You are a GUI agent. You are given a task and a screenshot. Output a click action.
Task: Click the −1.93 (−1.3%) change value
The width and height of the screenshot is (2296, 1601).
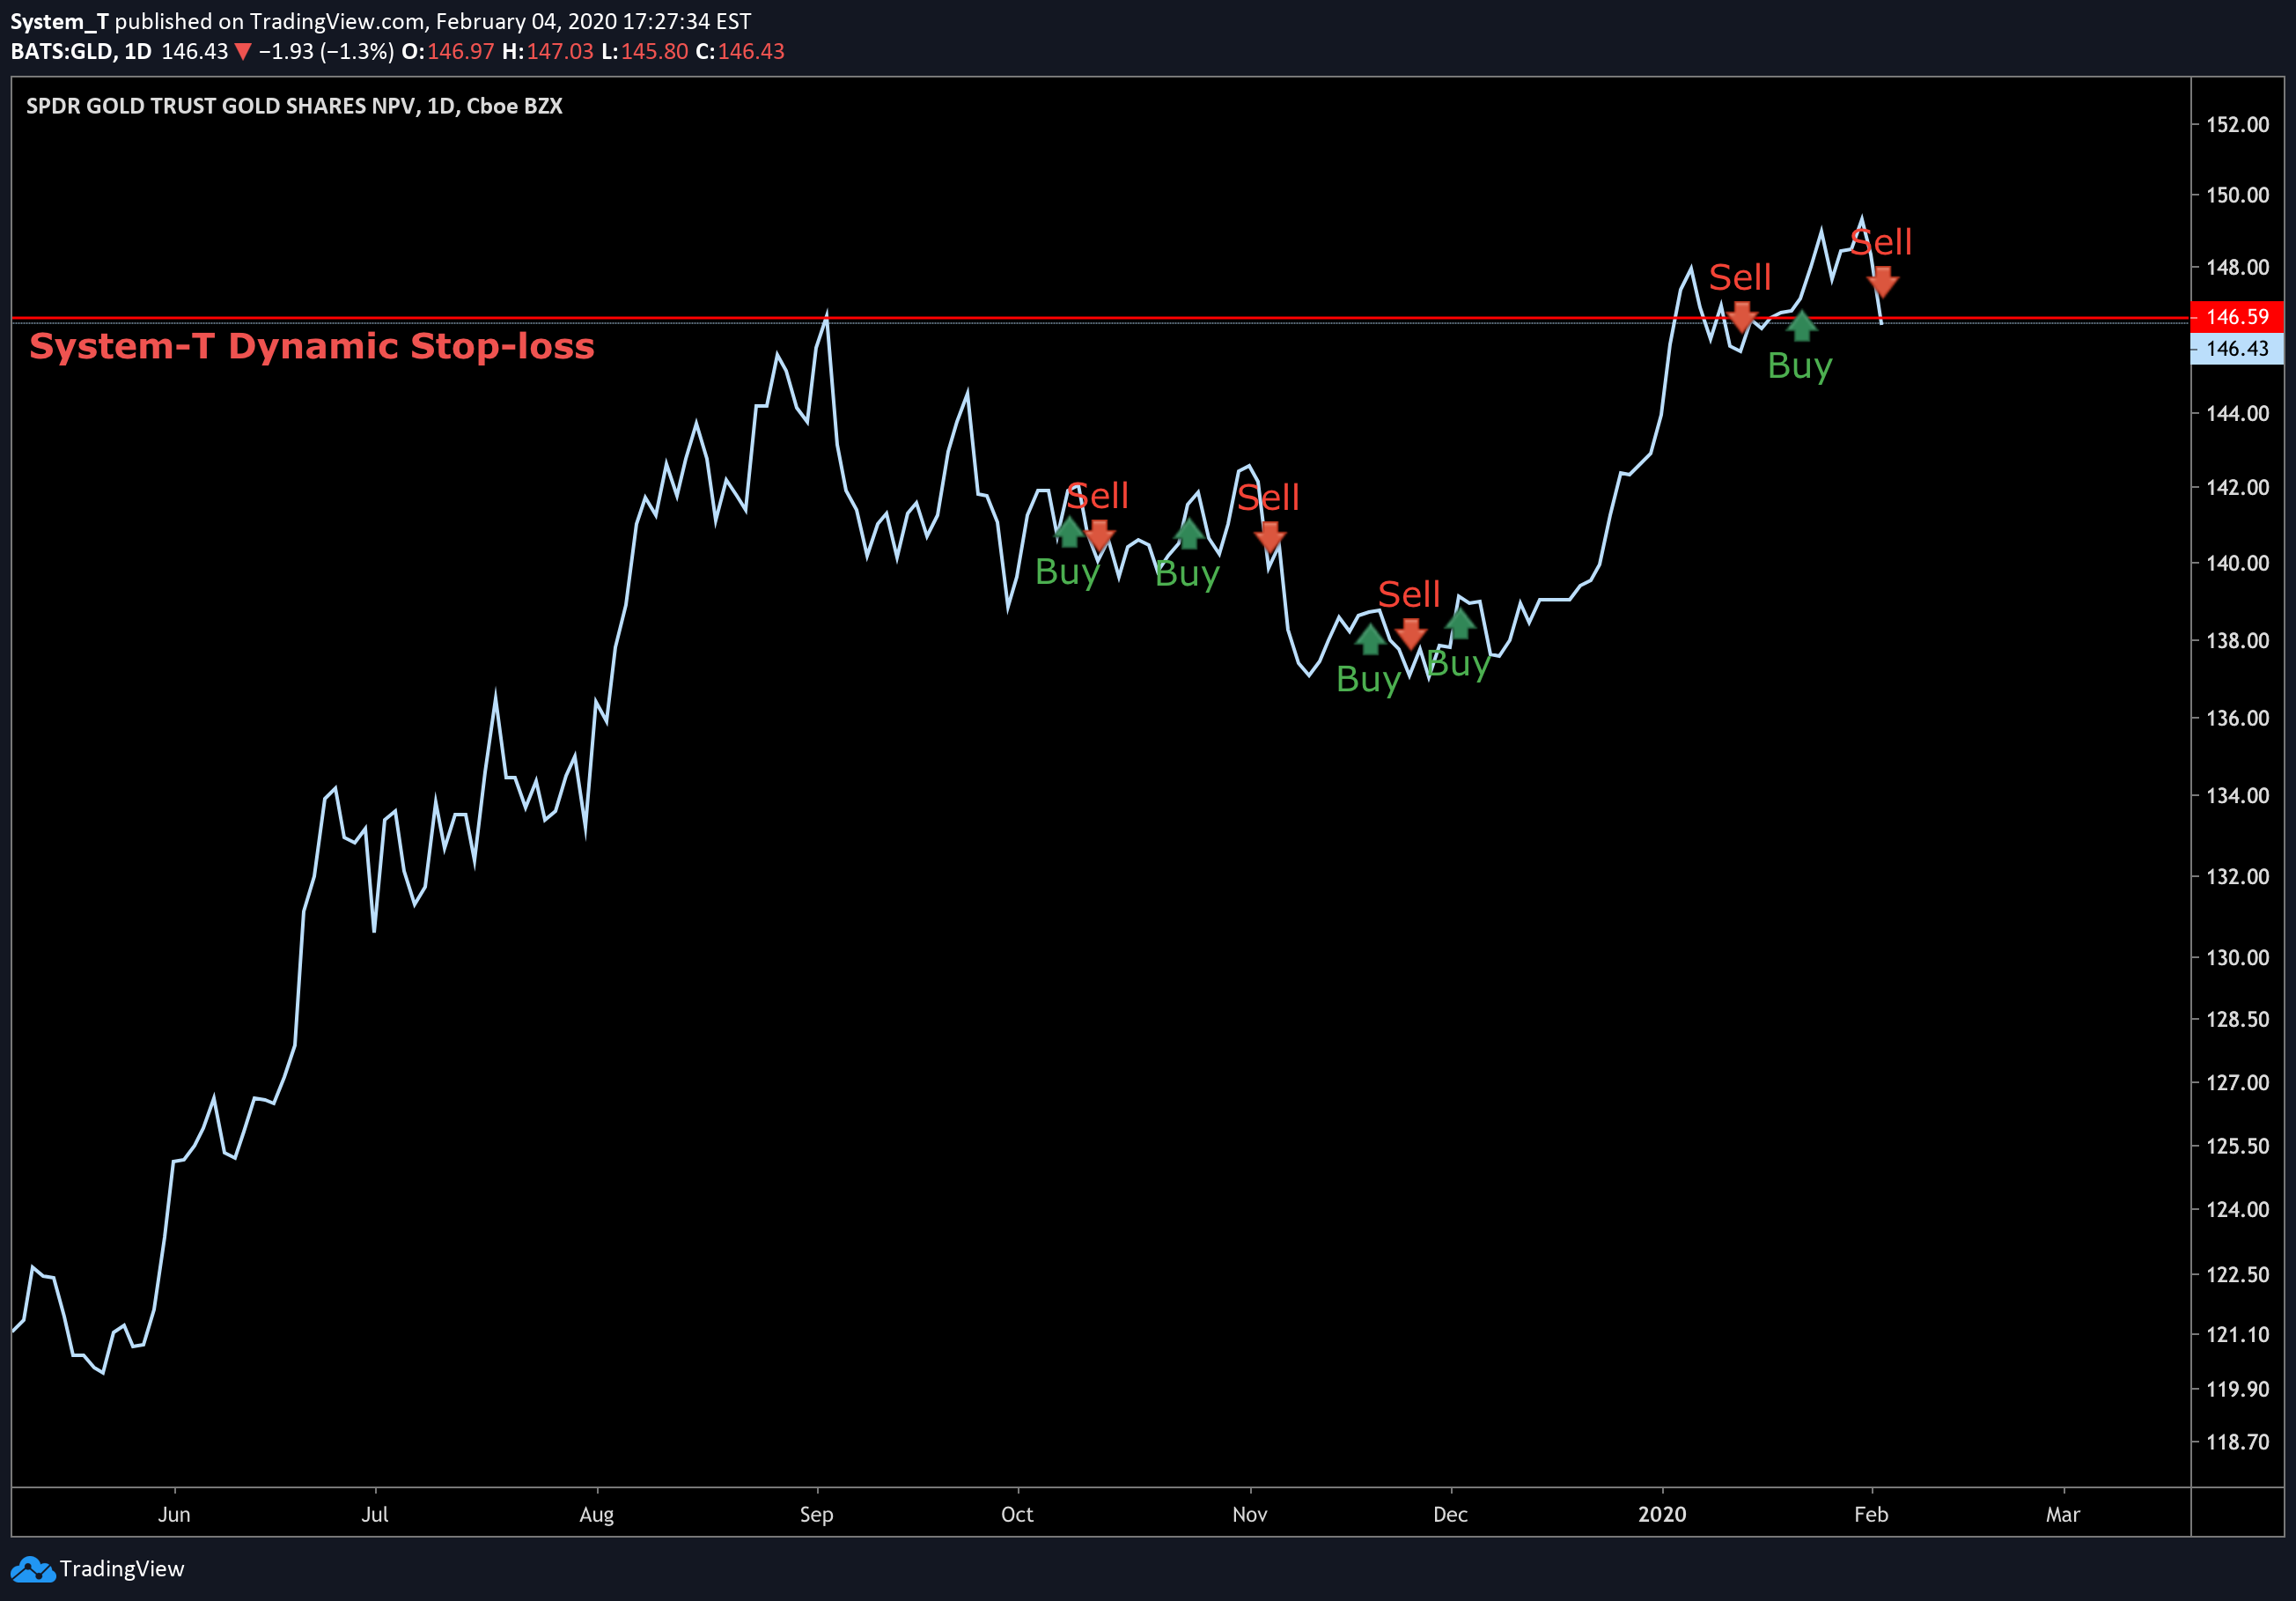pyautogui.click(x=326, y=52)
